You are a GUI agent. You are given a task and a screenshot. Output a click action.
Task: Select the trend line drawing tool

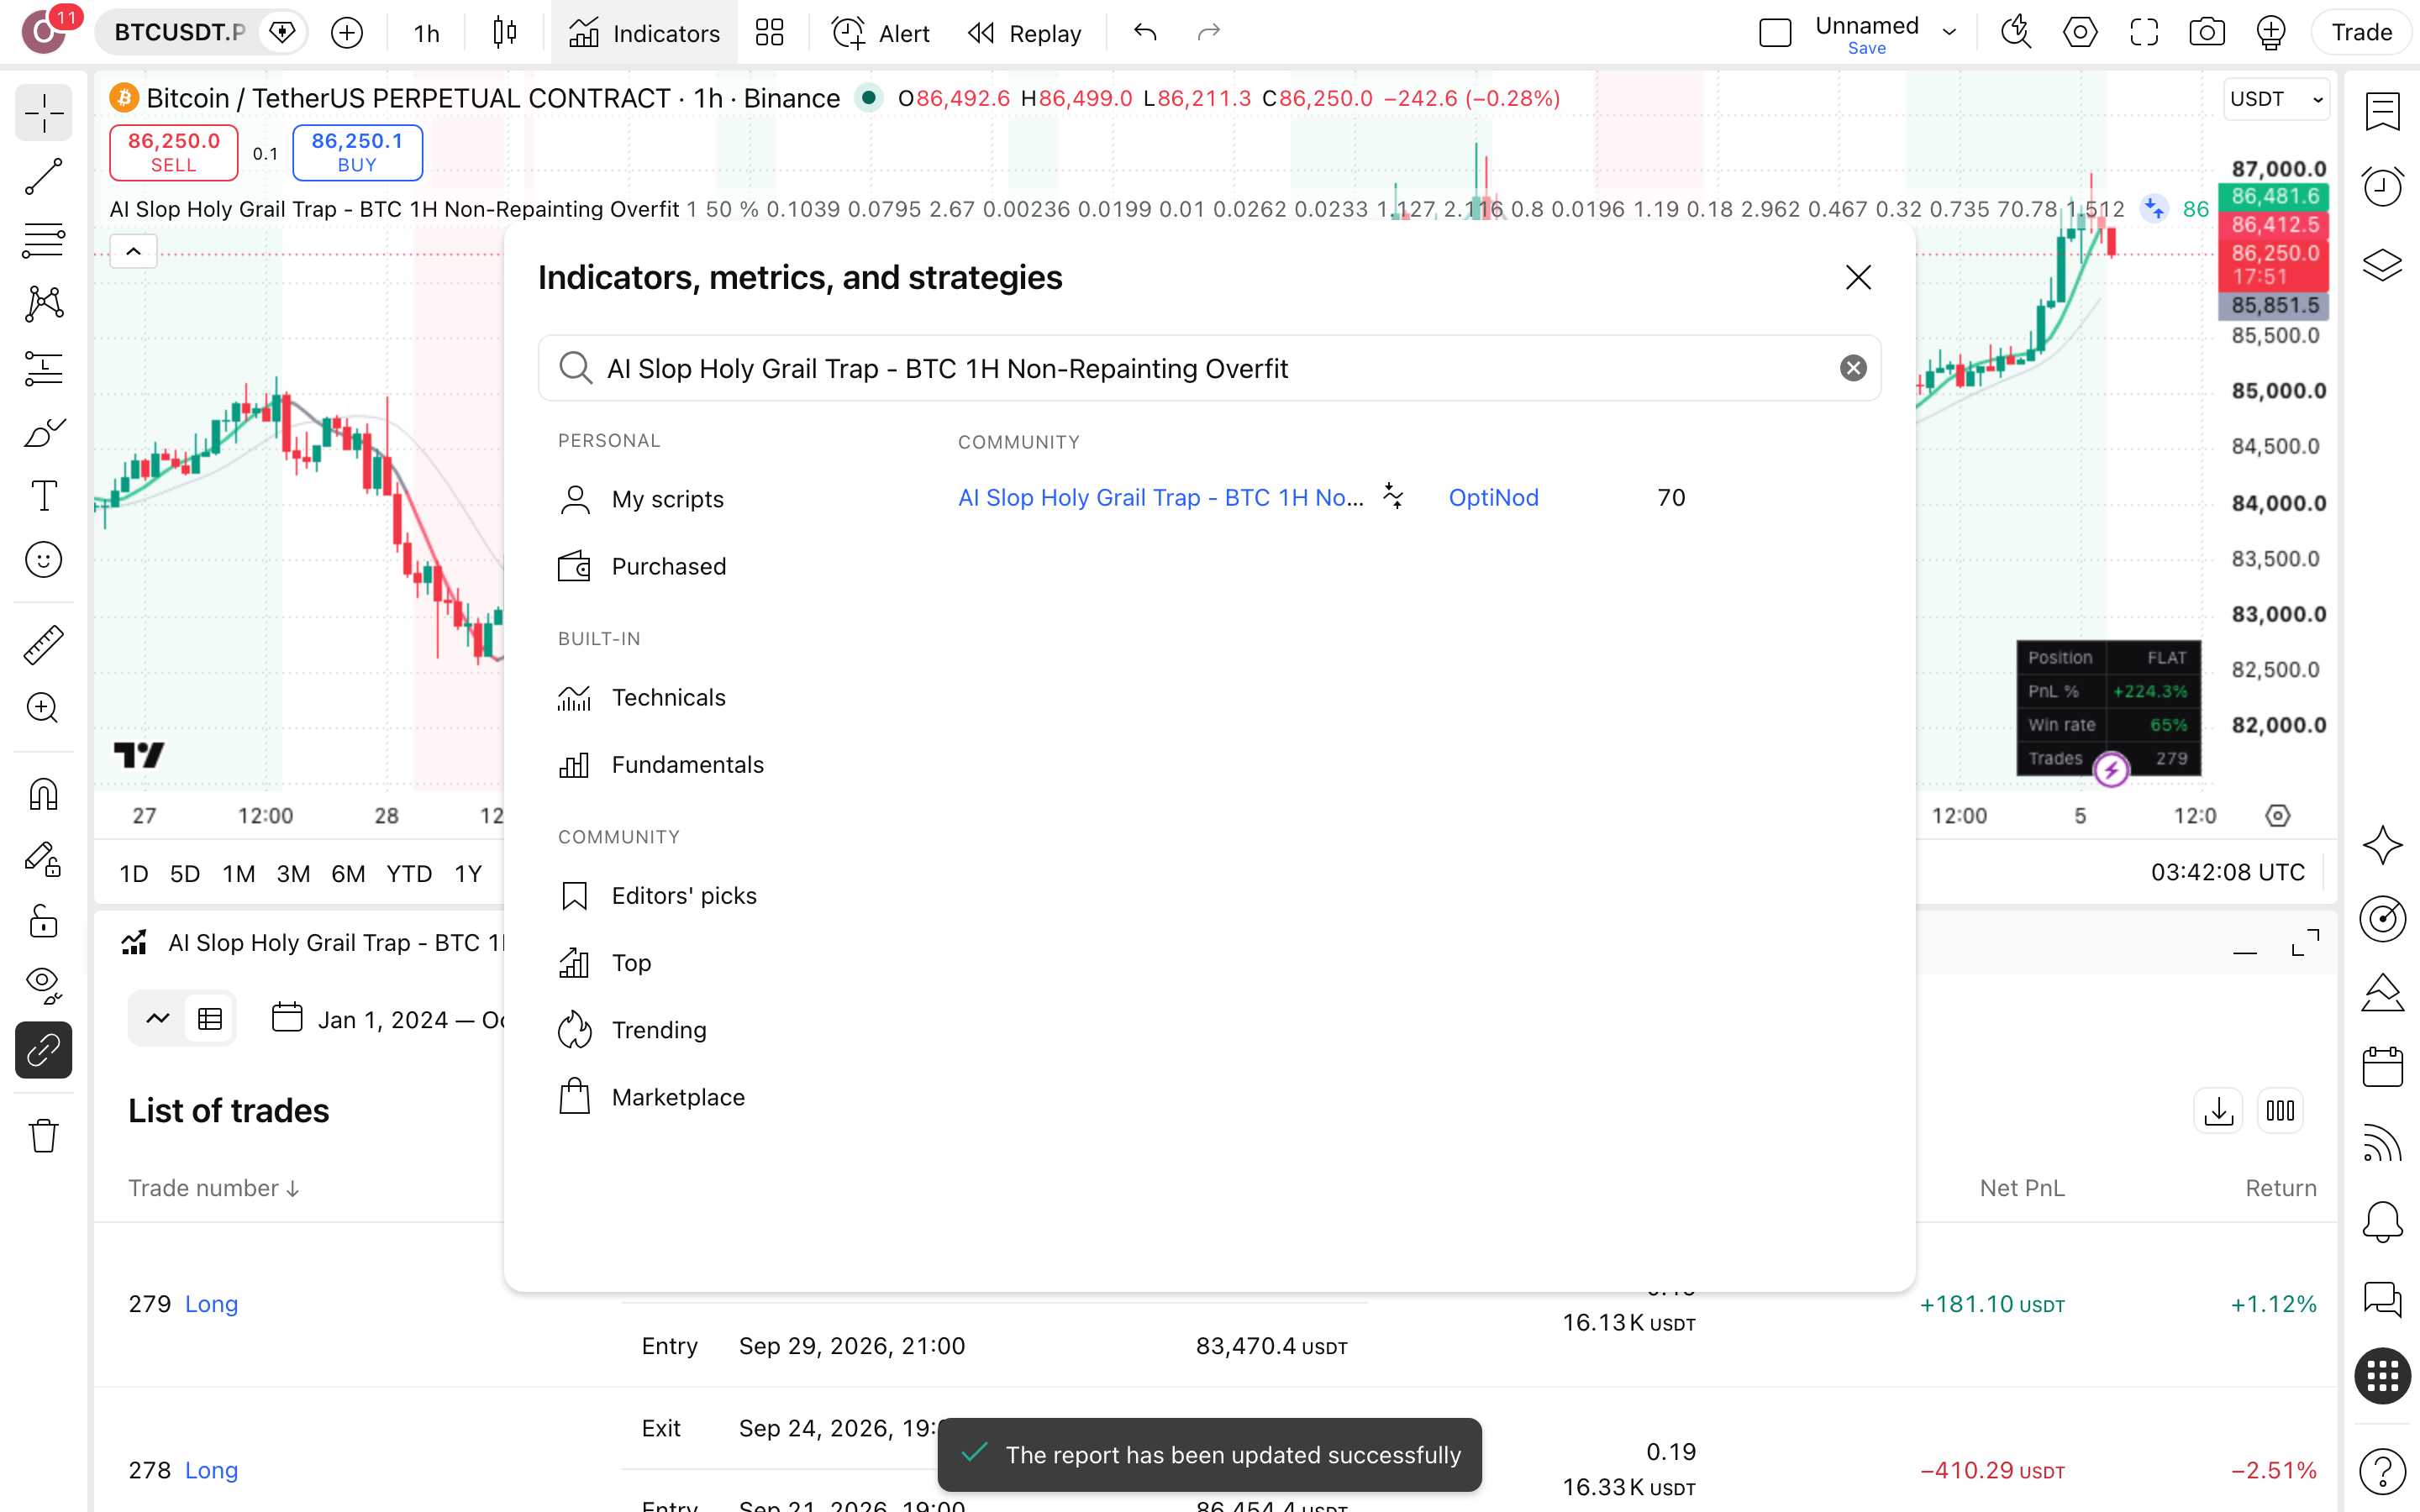(43, 176)
